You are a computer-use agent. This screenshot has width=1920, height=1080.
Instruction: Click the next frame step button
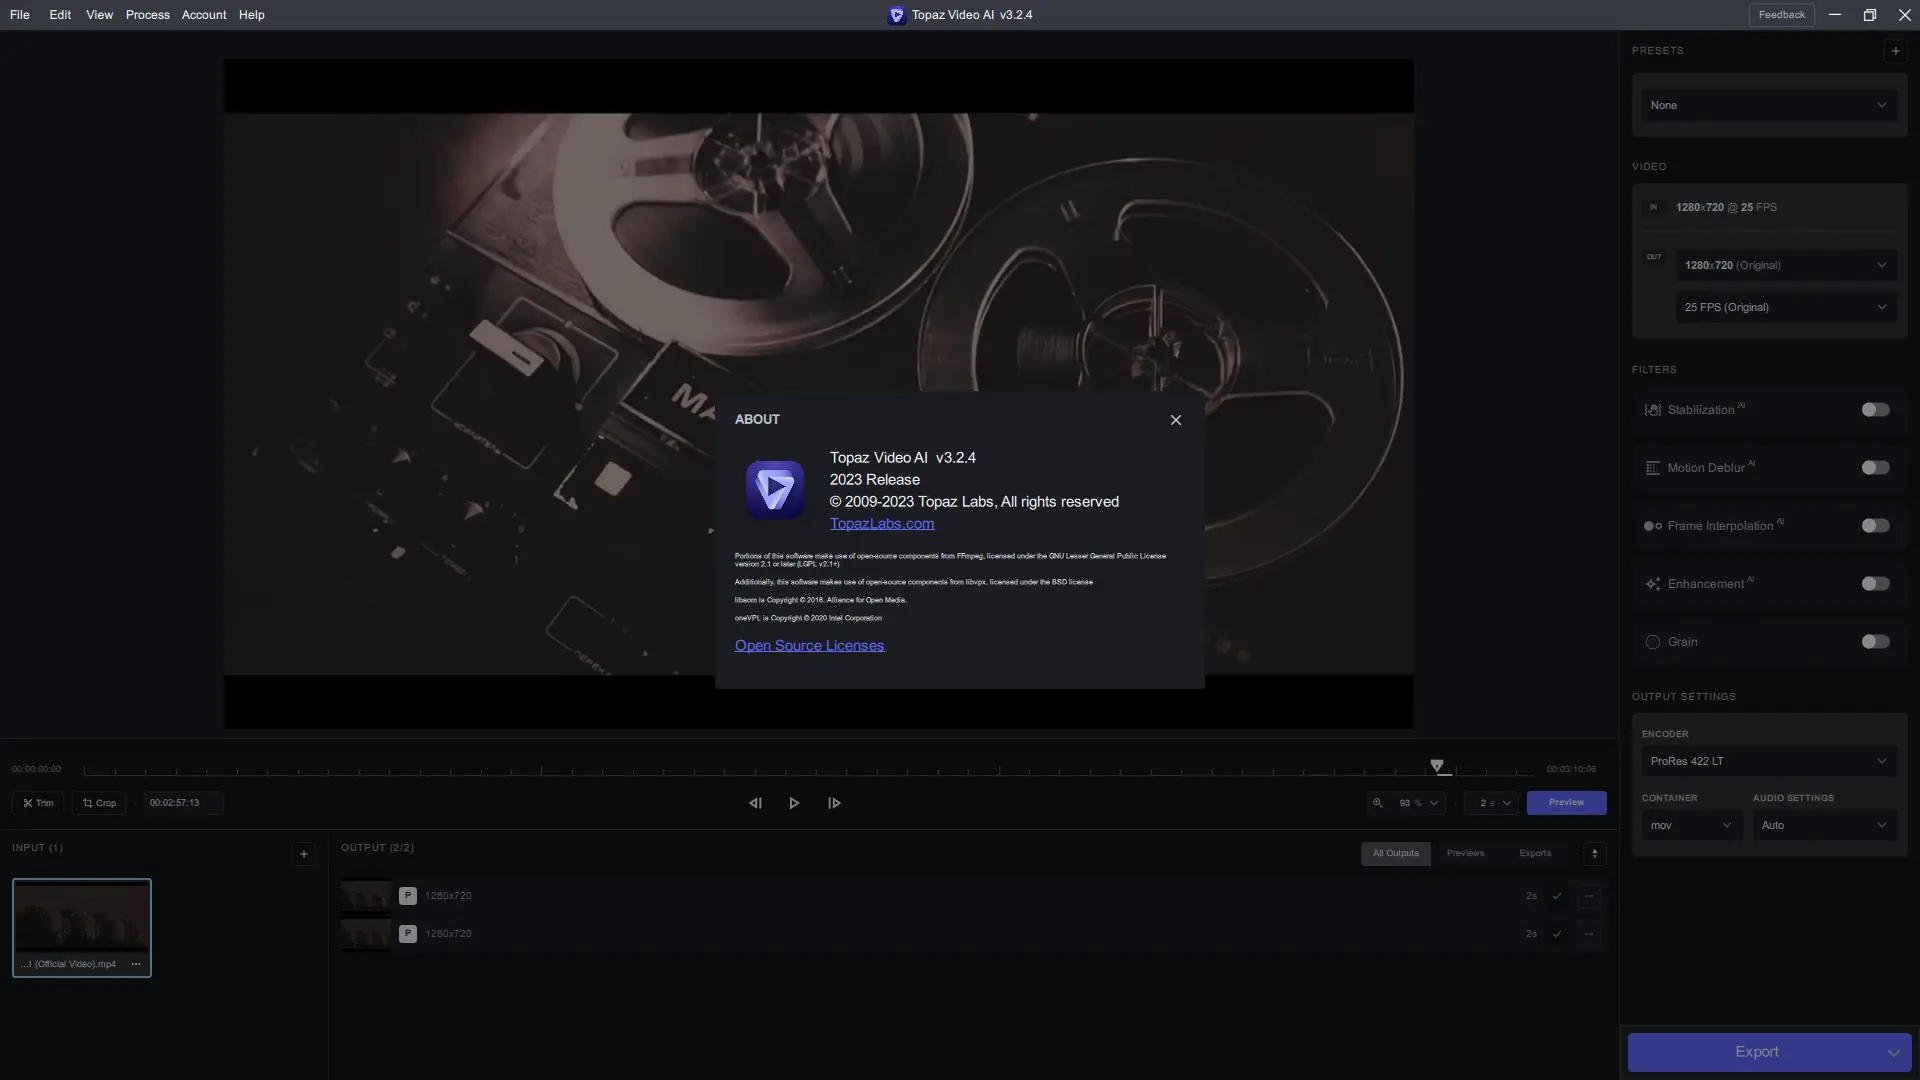point(834,803)
